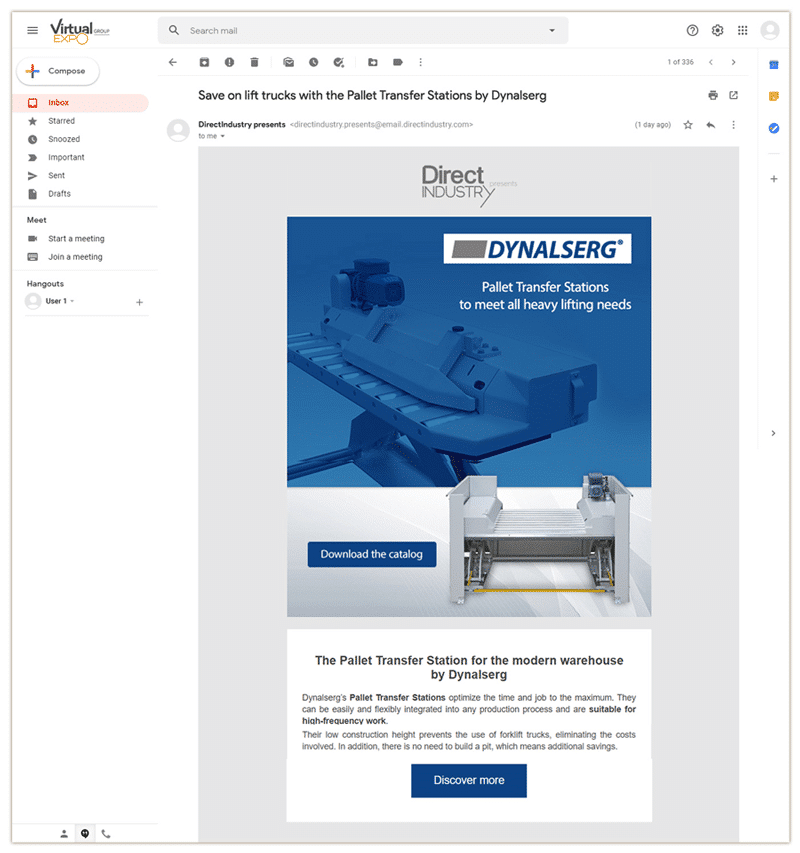800x853 pixels.
Task: Open toolbar More options menu
Action: (420, 62)
